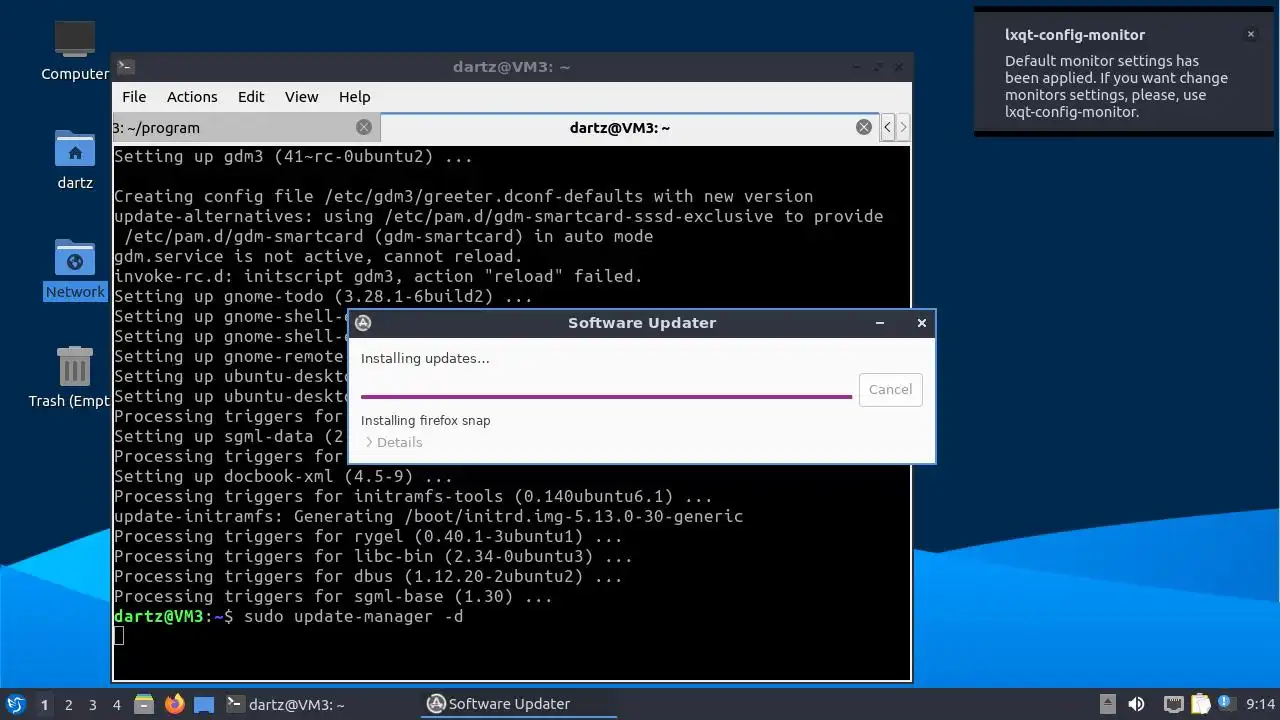This screenshot has height=720, width=1280.
Task: Click the 'Processing triggers for dbus' line
Action: point(368,576)
